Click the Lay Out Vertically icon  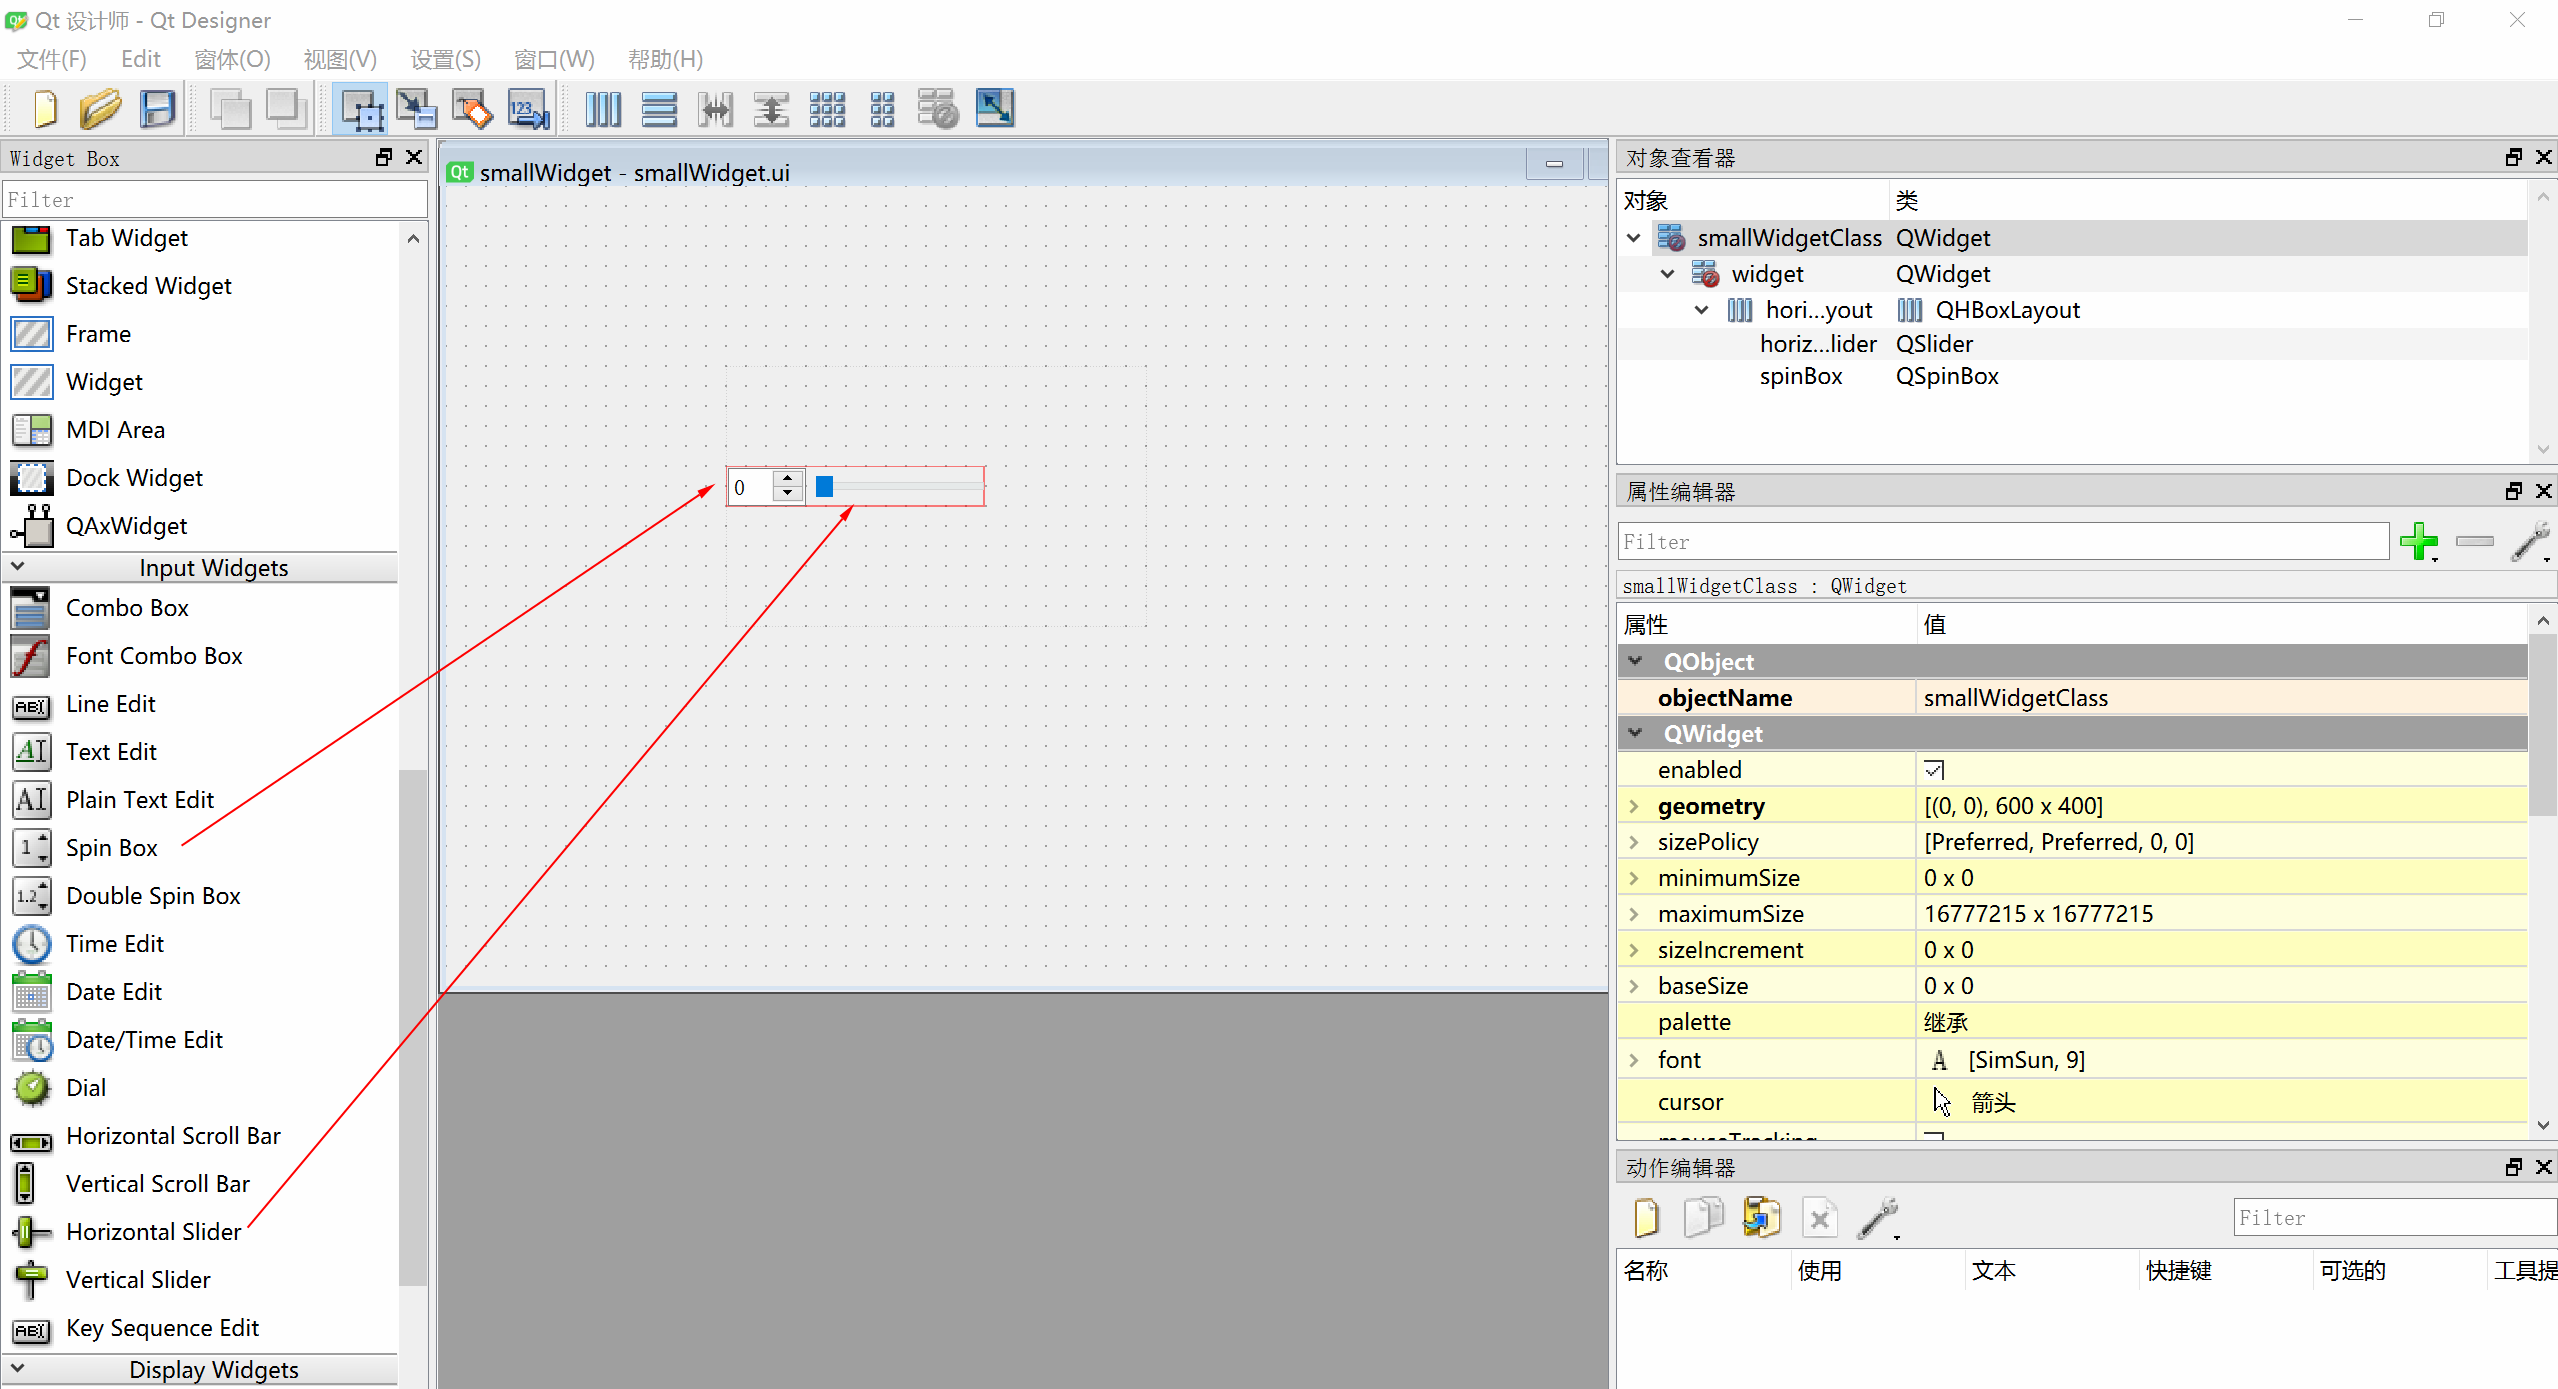coord(659,109)
